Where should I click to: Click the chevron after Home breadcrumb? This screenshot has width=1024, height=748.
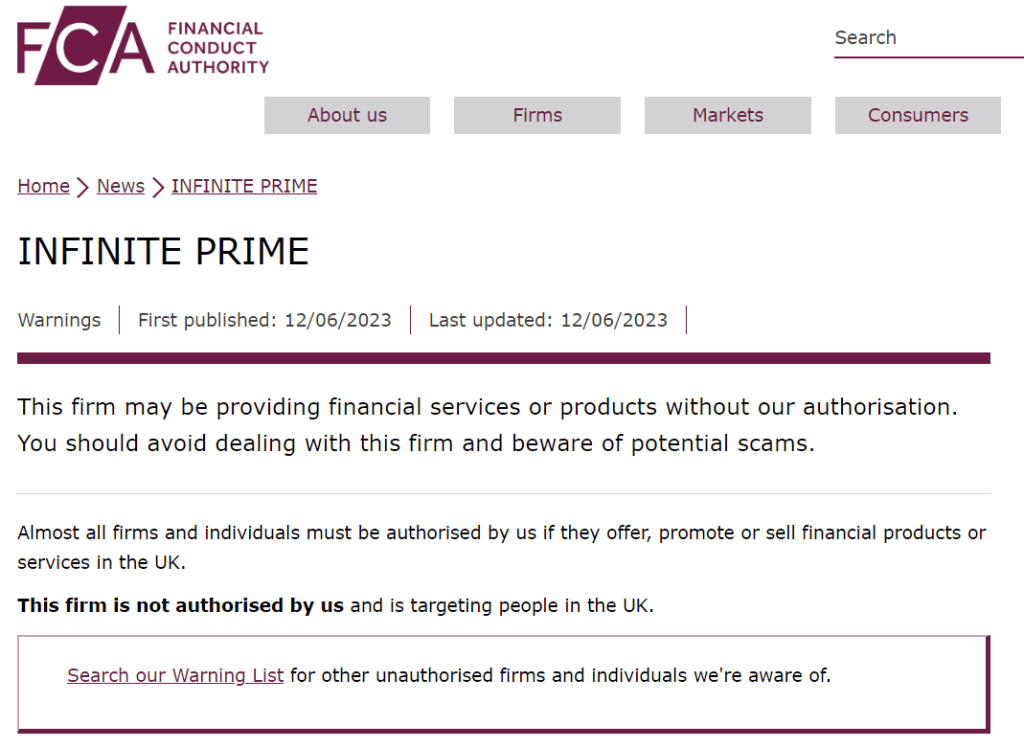(x=80, y=186)
